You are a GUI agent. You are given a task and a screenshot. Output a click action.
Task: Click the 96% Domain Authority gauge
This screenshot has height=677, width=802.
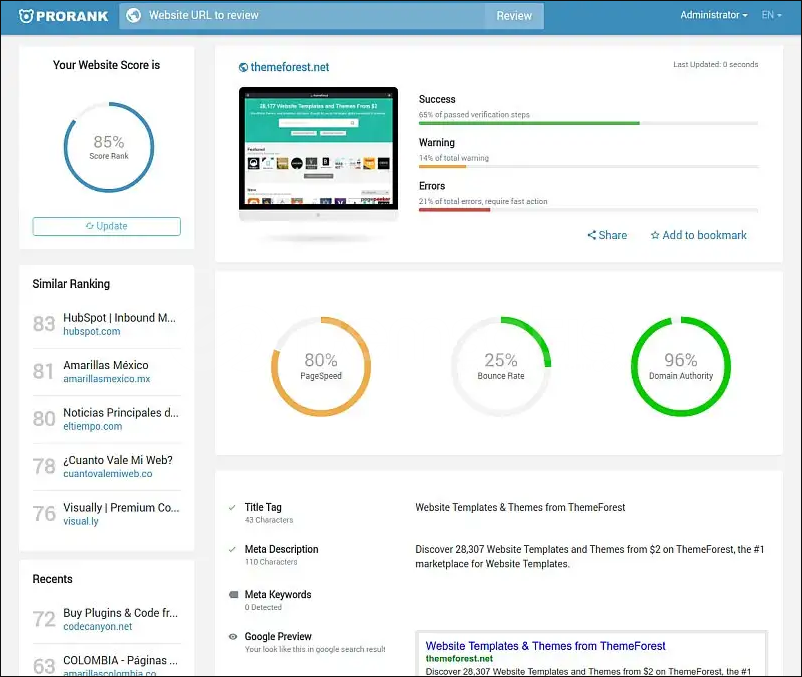[x=681, y=366]
